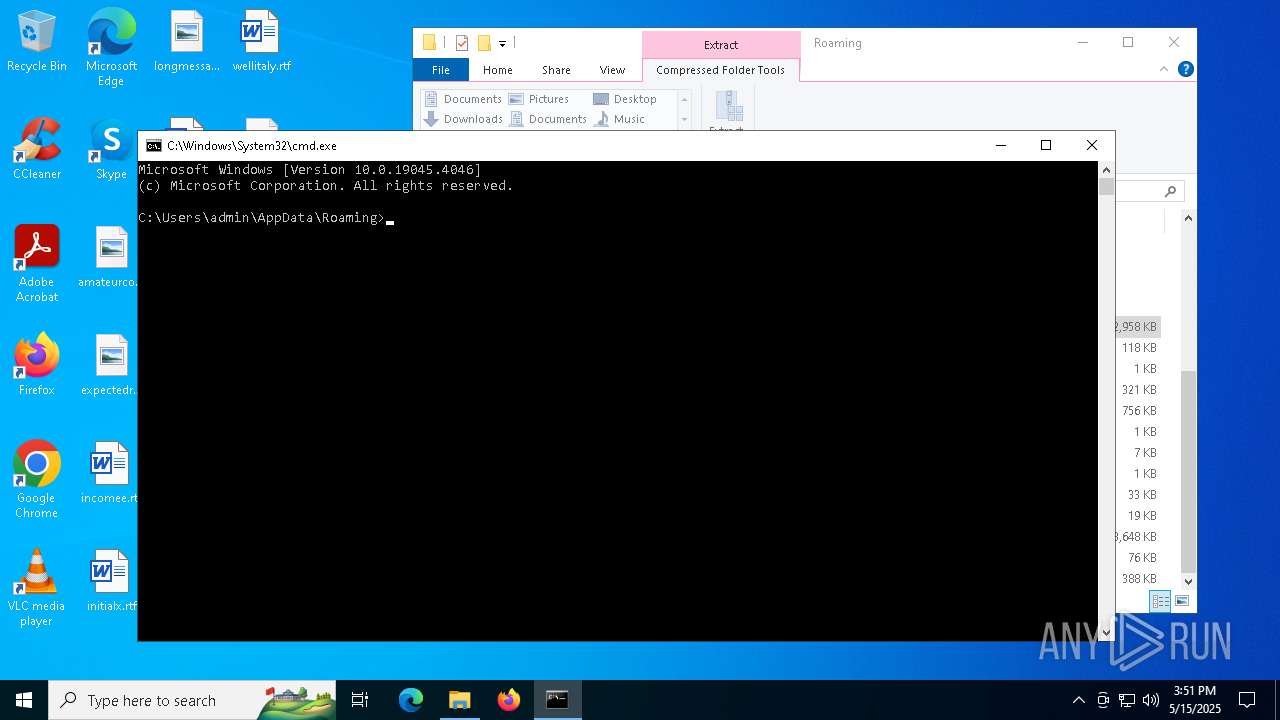1280x720 pixels.
Task: Select the file row sized 118 KB
Action: (1138, 348)
